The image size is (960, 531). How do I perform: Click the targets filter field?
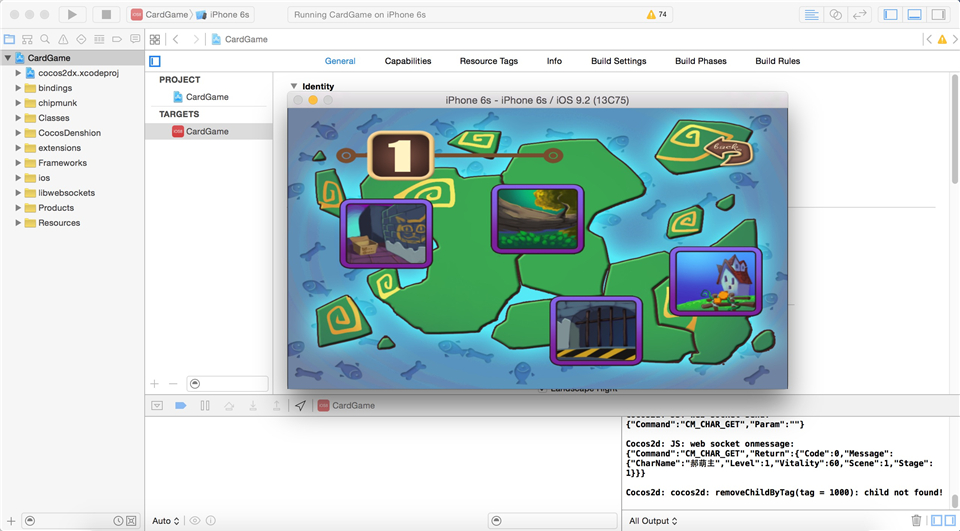click(228, 384)
